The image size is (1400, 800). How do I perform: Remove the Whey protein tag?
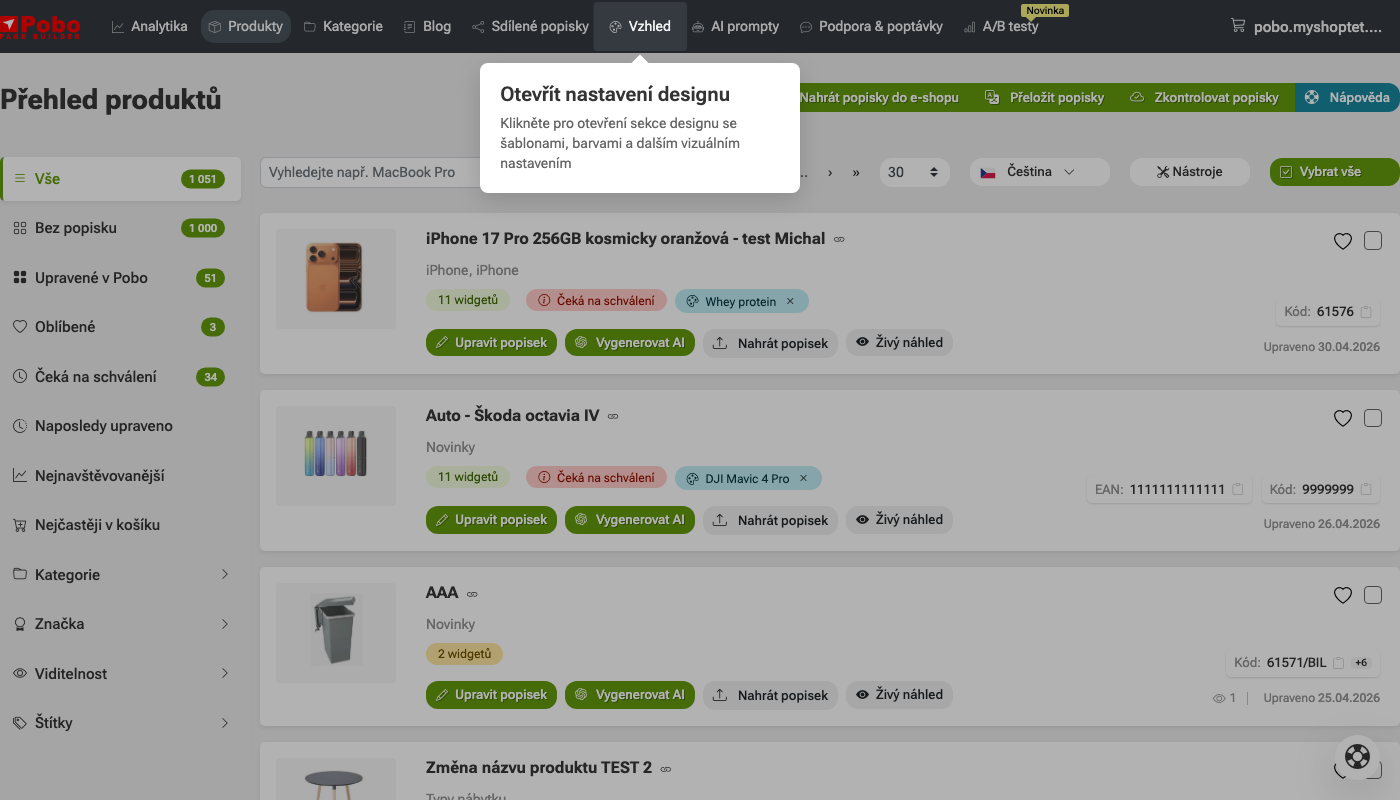(x=790, y=301)
